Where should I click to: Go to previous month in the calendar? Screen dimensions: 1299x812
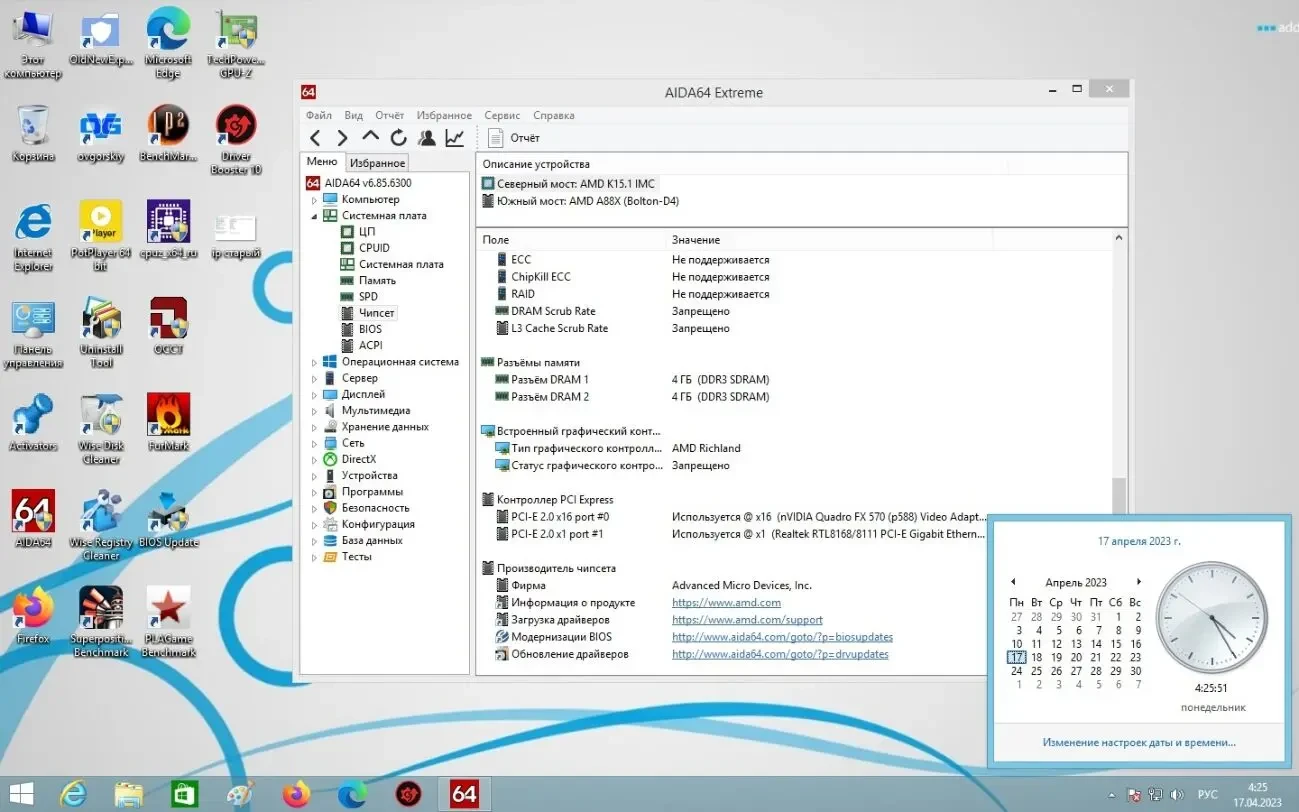point(1013,581)
